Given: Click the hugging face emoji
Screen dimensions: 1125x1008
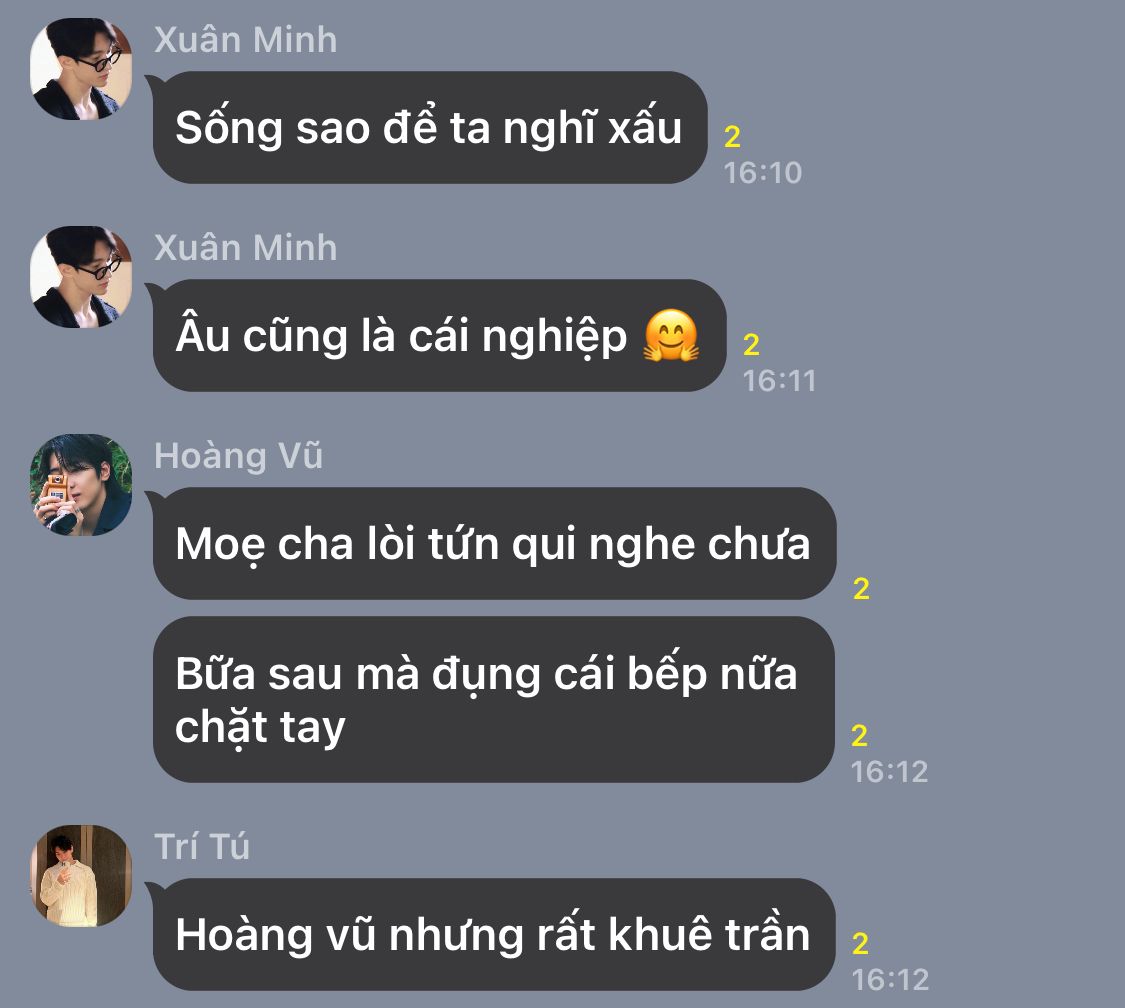Looking at the screenshot, I should (x=671, y=335).
